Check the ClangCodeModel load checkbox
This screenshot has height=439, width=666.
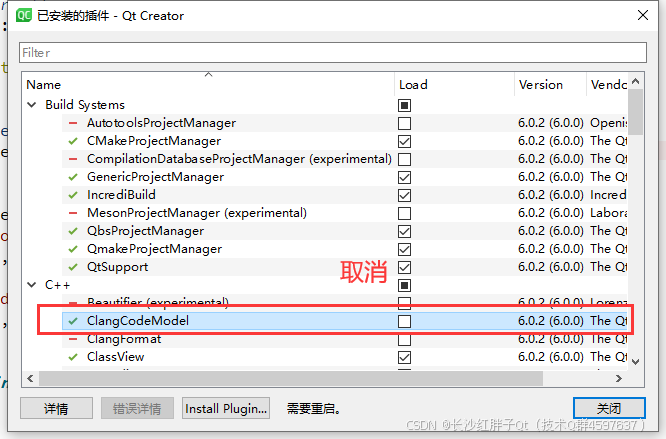[404, 321]
